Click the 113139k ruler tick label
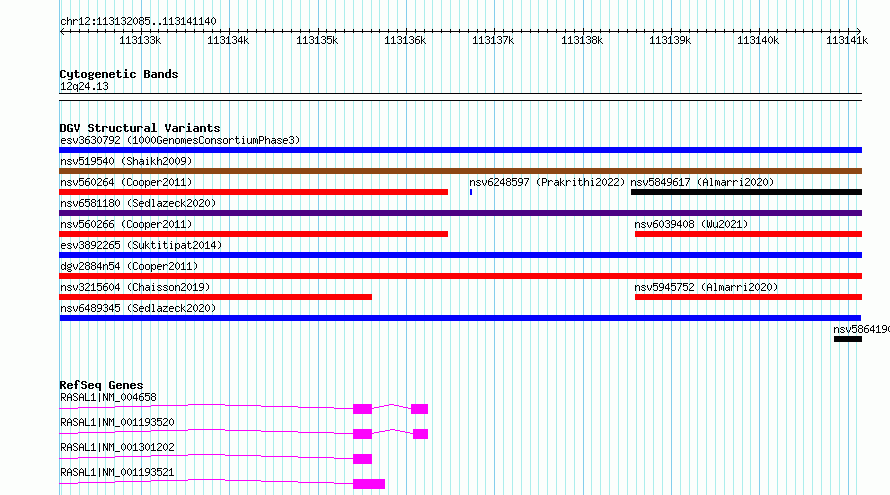The width and height of the screenshot is (890, 495). click(x=670, y=40)
